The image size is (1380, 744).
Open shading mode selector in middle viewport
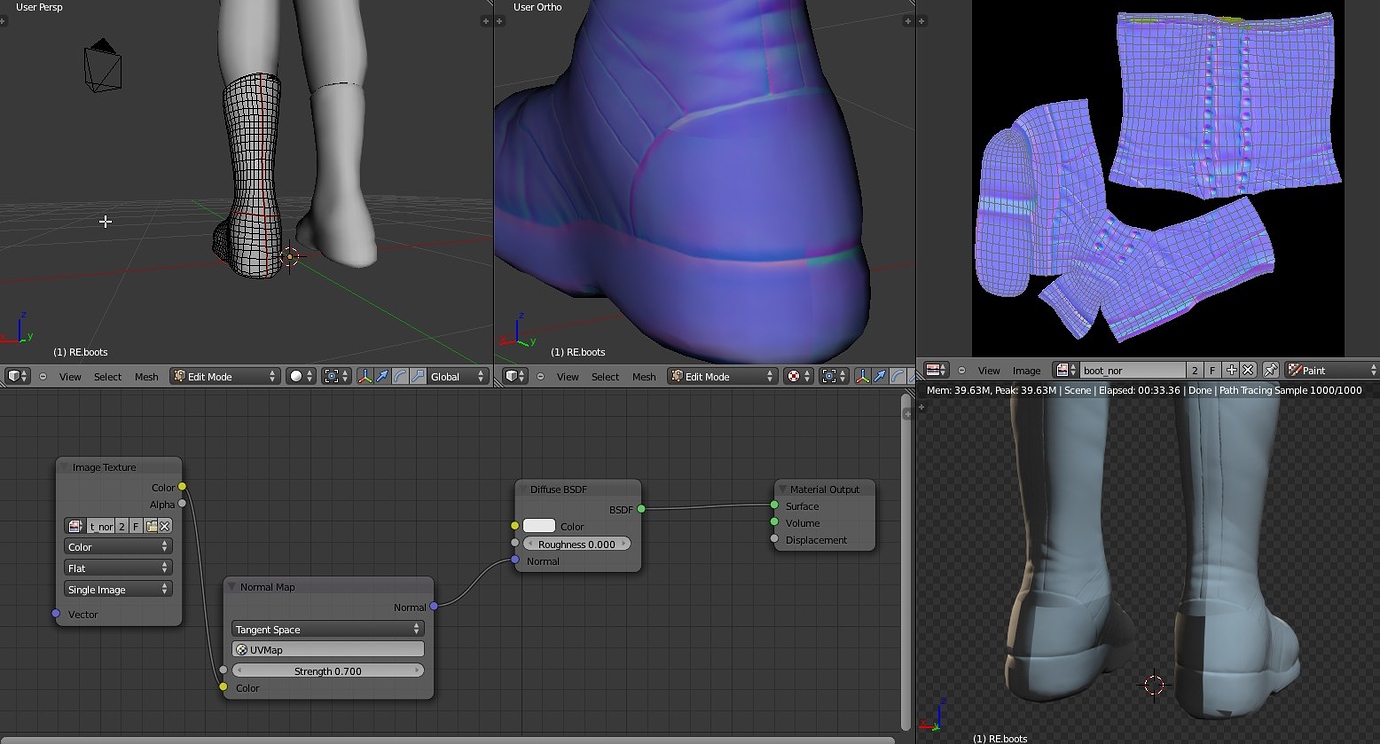[798, 376]
